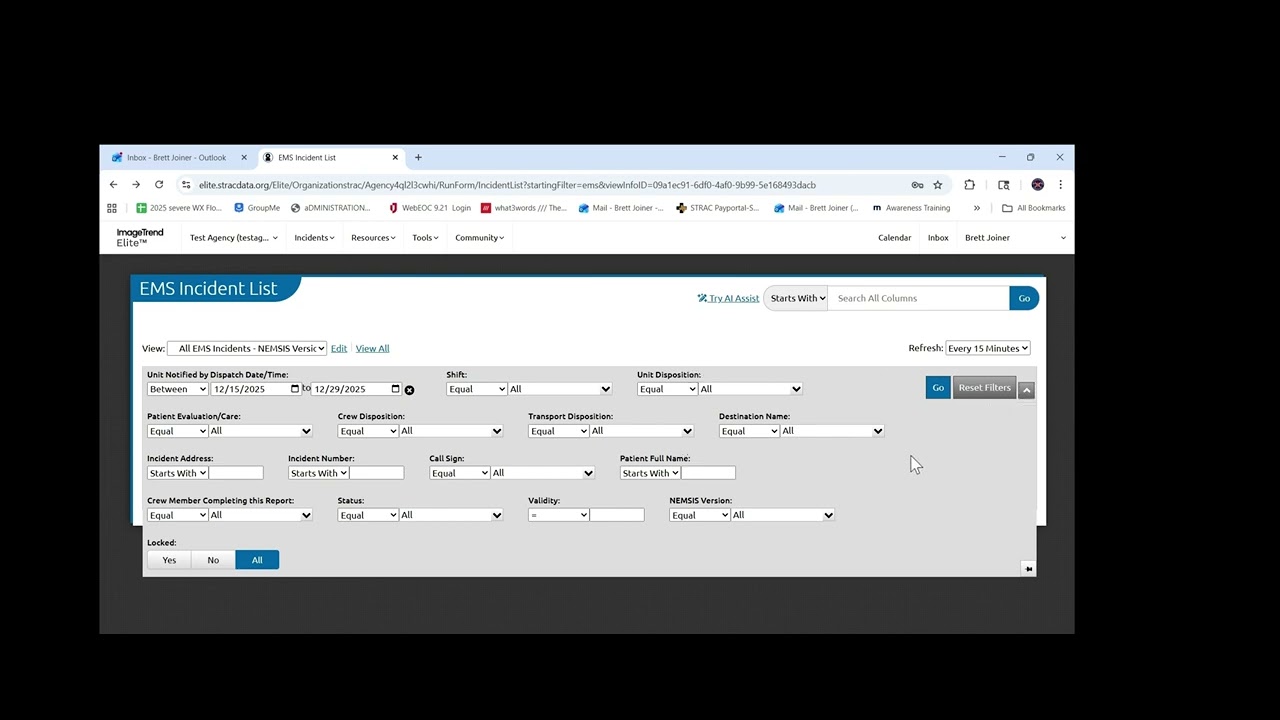The width and height of the screenshot is (1280, 720).
Task: Open the STRAC Payportal bookmark
Action: (x=718, y=208)
